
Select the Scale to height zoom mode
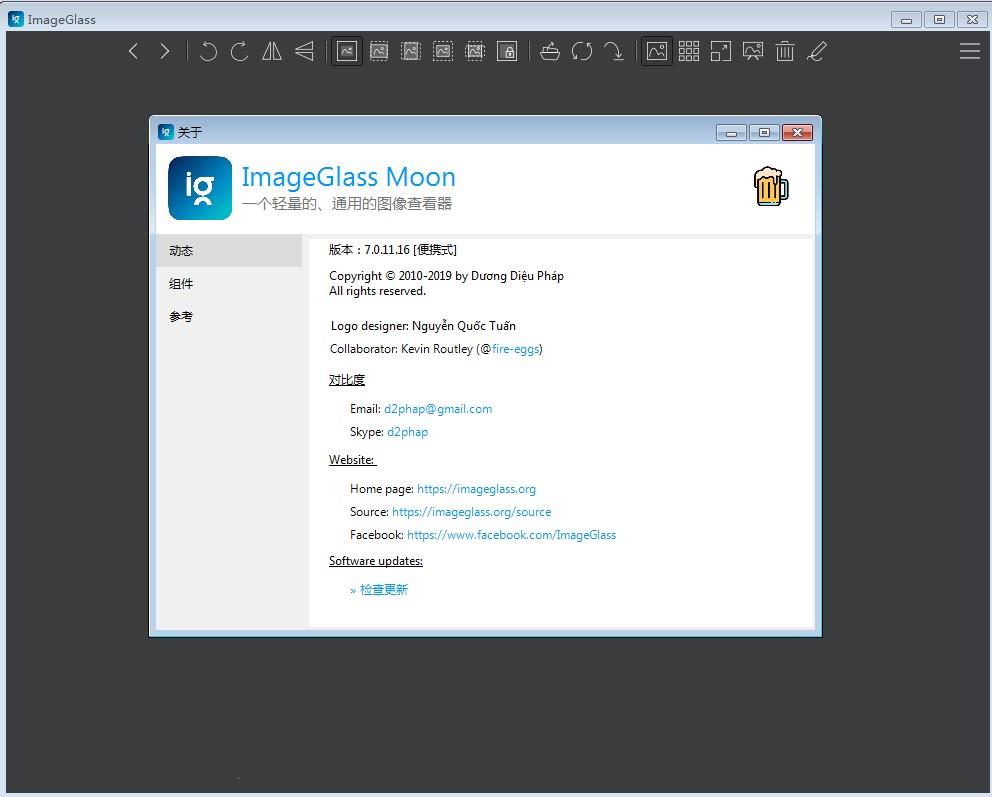click(443, 51)
